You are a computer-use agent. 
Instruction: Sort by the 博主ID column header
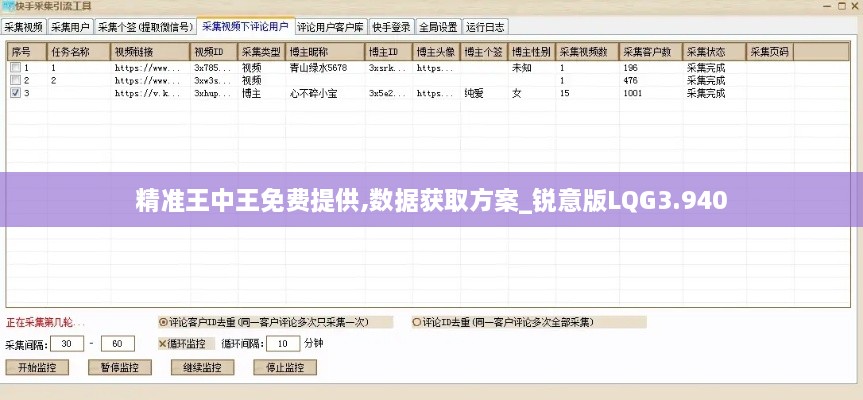(x=389, y=52)
